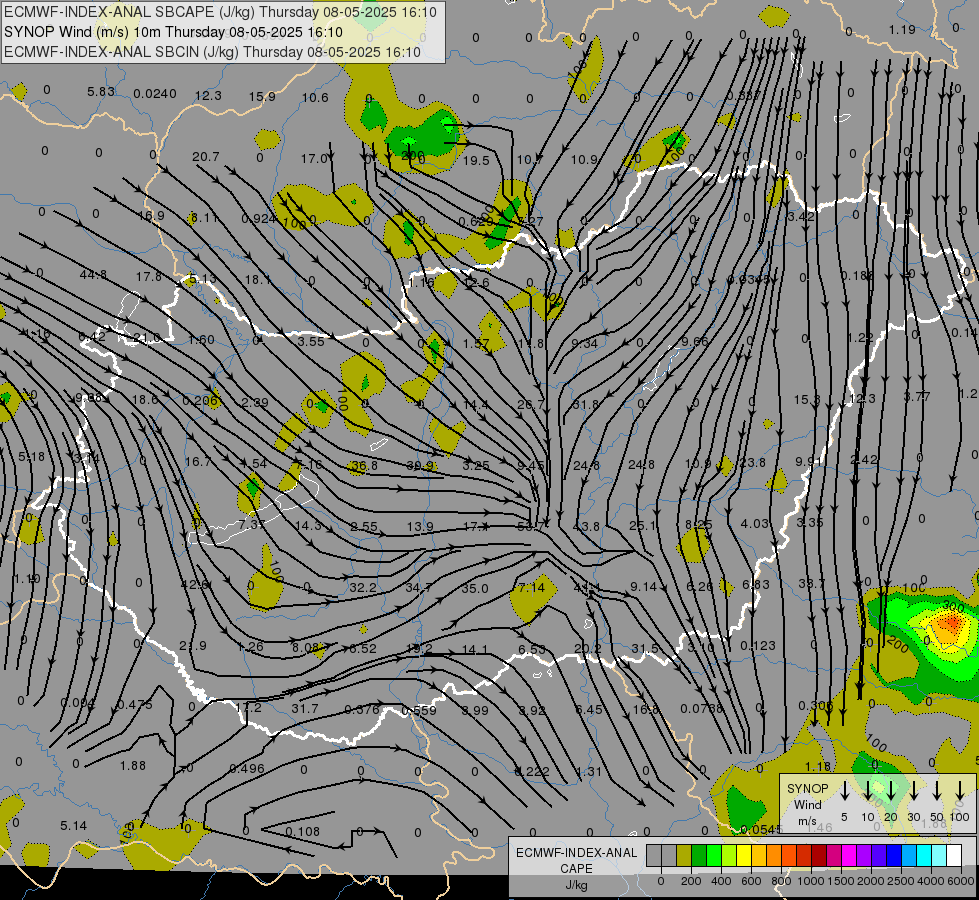The width and height of the screenshot is (979, 900).
Task: Click the map value 25.1
Action: [x=642, y=525]
